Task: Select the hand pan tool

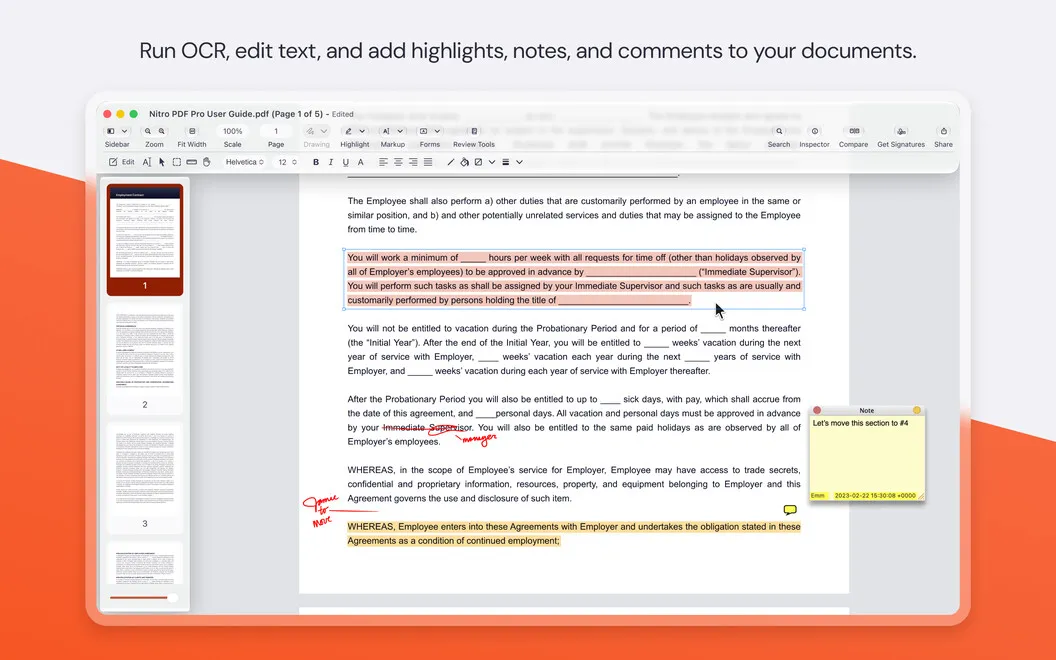Action: 207,162
